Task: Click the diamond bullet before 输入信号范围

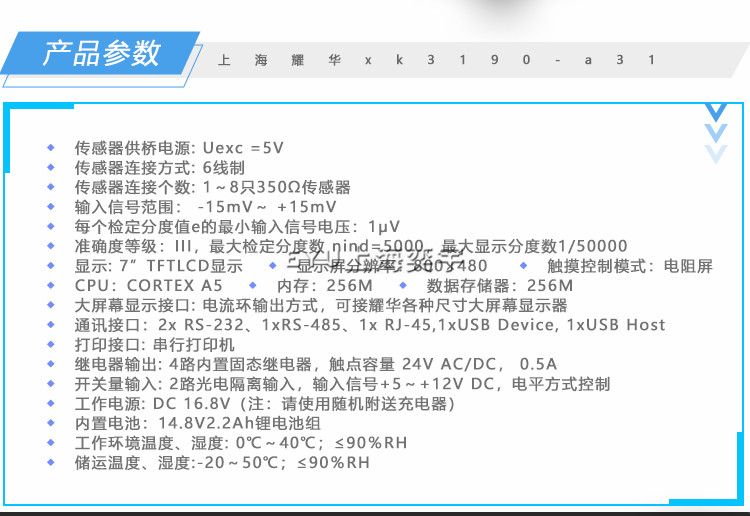Action: [52, 207]
